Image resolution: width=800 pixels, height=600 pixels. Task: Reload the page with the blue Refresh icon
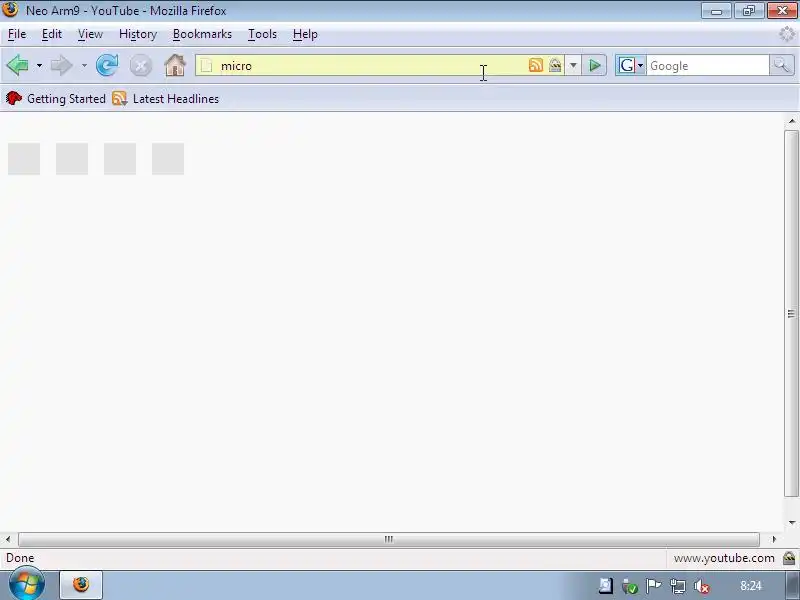(107, 65)
